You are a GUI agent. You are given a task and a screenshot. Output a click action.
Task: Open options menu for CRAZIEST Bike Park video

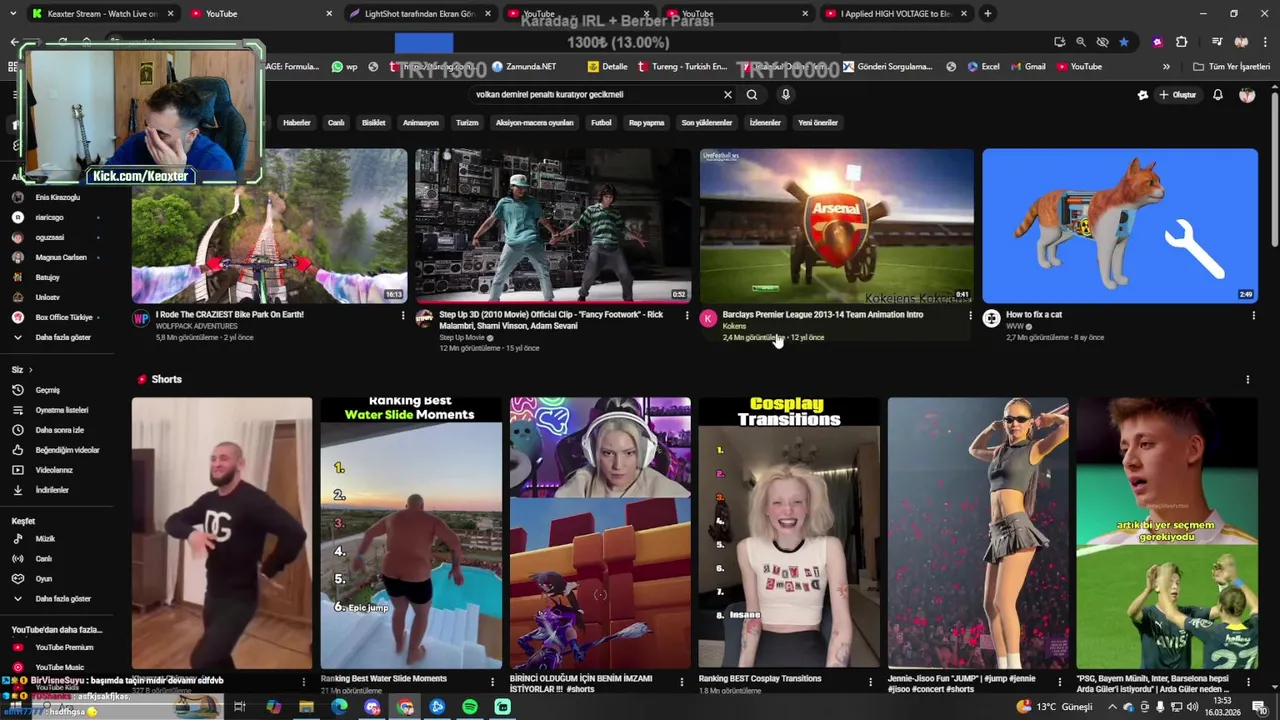click(x=403, y=315)
